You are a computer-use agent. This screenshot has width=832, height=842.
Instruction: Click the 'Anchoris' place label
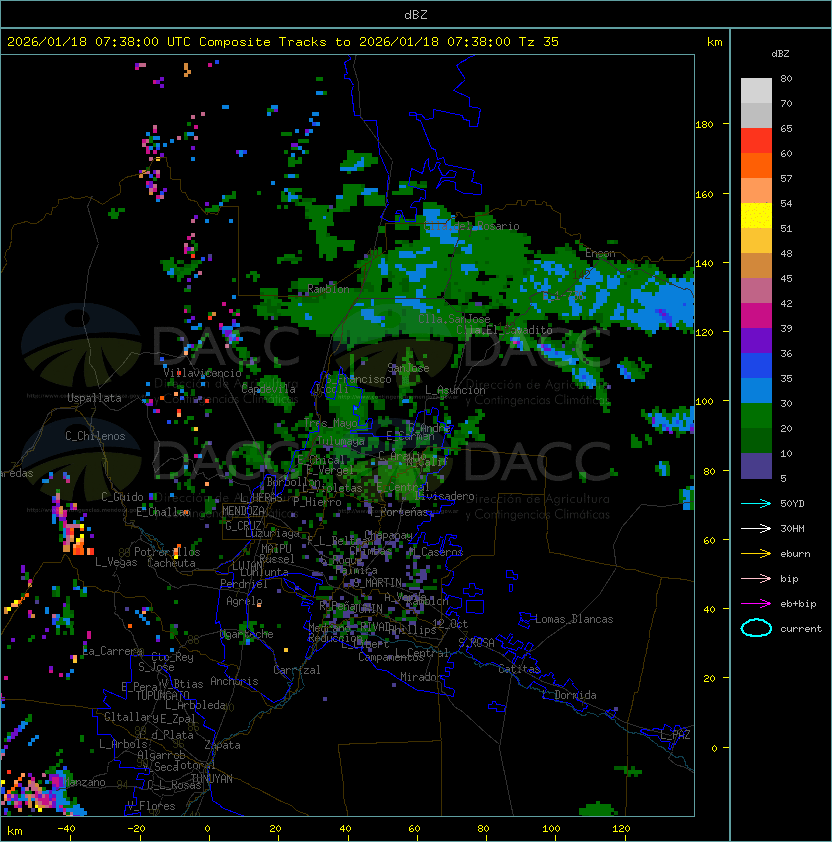tap(234, 681)
